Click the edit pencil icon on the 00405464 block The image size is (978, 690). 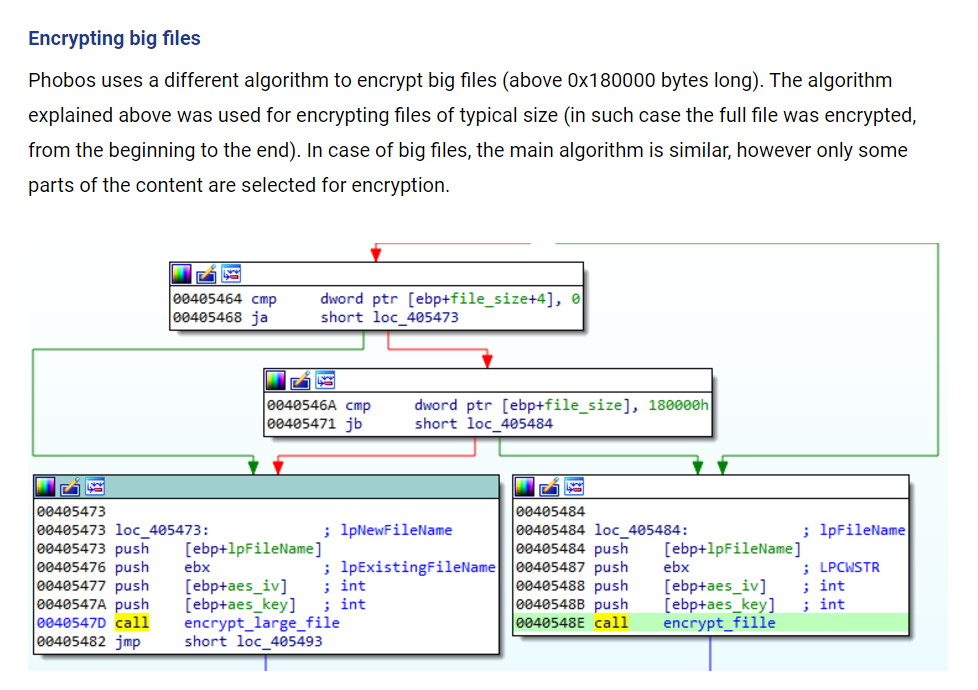point(206,273)
